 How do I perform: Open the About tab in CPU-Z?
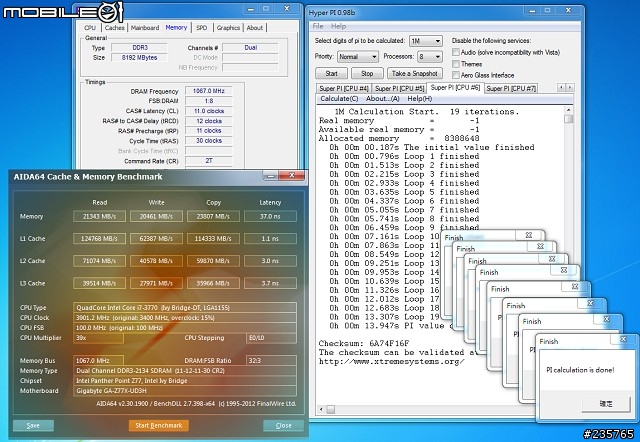point(255,28)
